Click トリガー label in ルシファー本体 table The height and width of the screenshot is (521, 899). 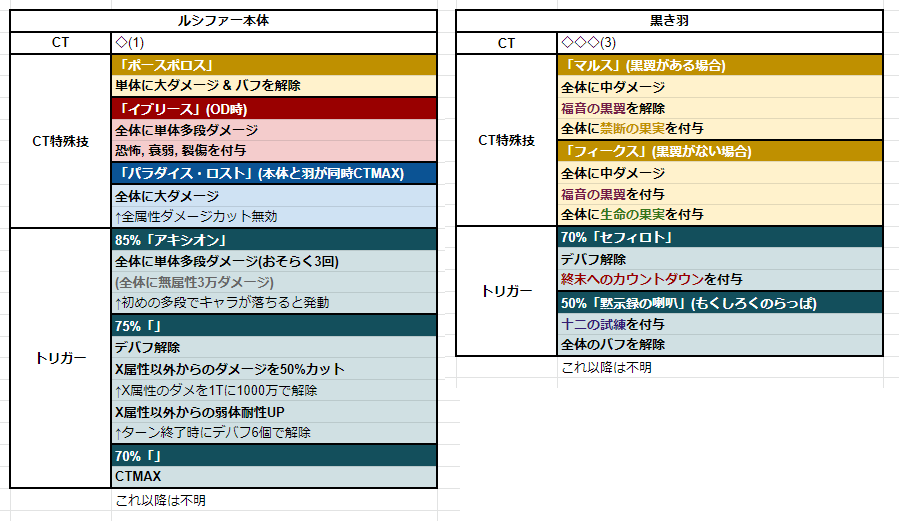[60, 358]
